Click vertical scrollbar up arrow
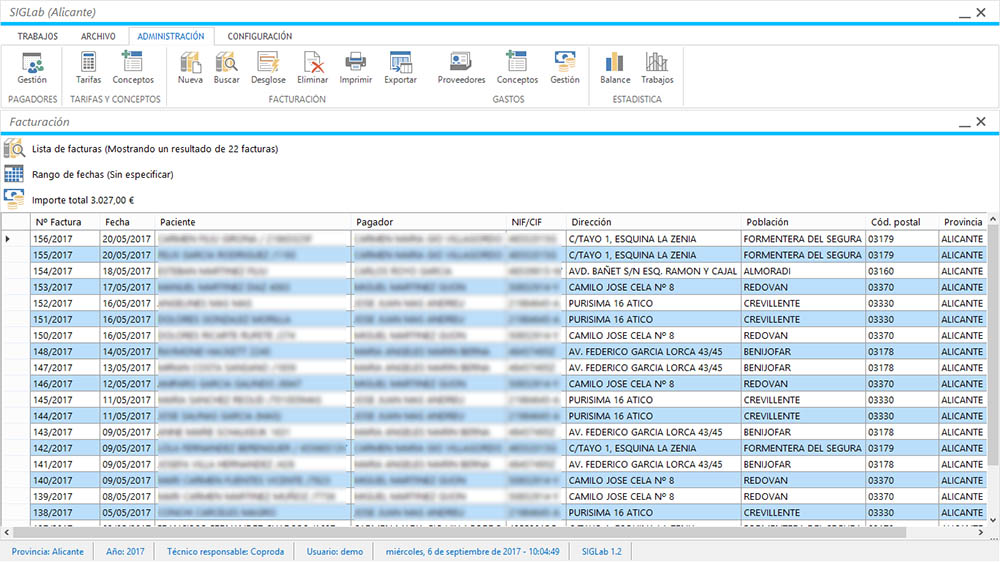Viewport: 1000px width, 562px height. point(992,219)
